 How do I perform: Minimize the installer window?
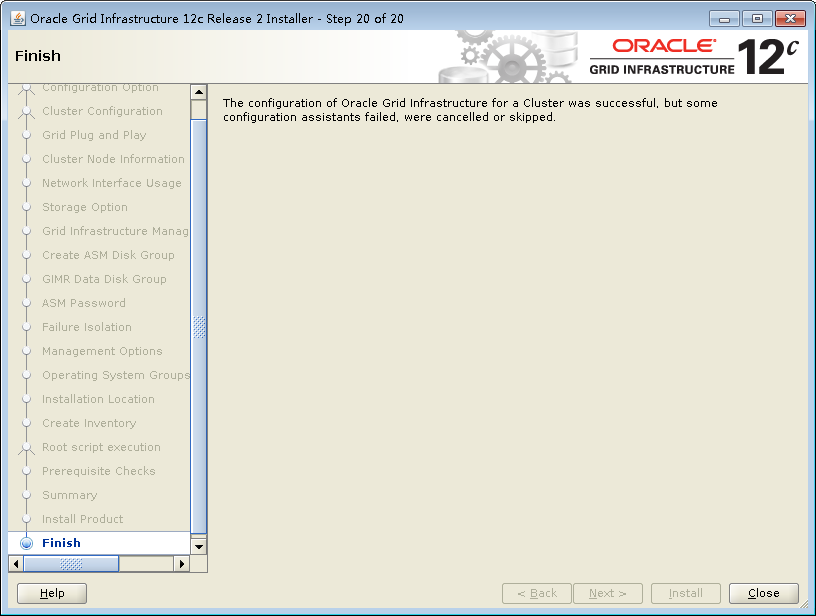[x=724, y=19]
